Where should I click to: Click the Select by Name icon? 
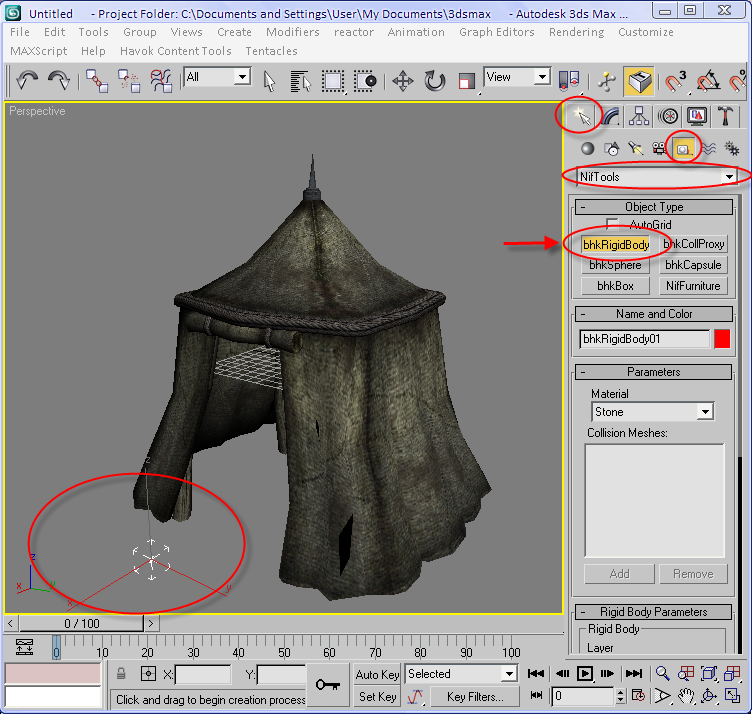point(300,80)
